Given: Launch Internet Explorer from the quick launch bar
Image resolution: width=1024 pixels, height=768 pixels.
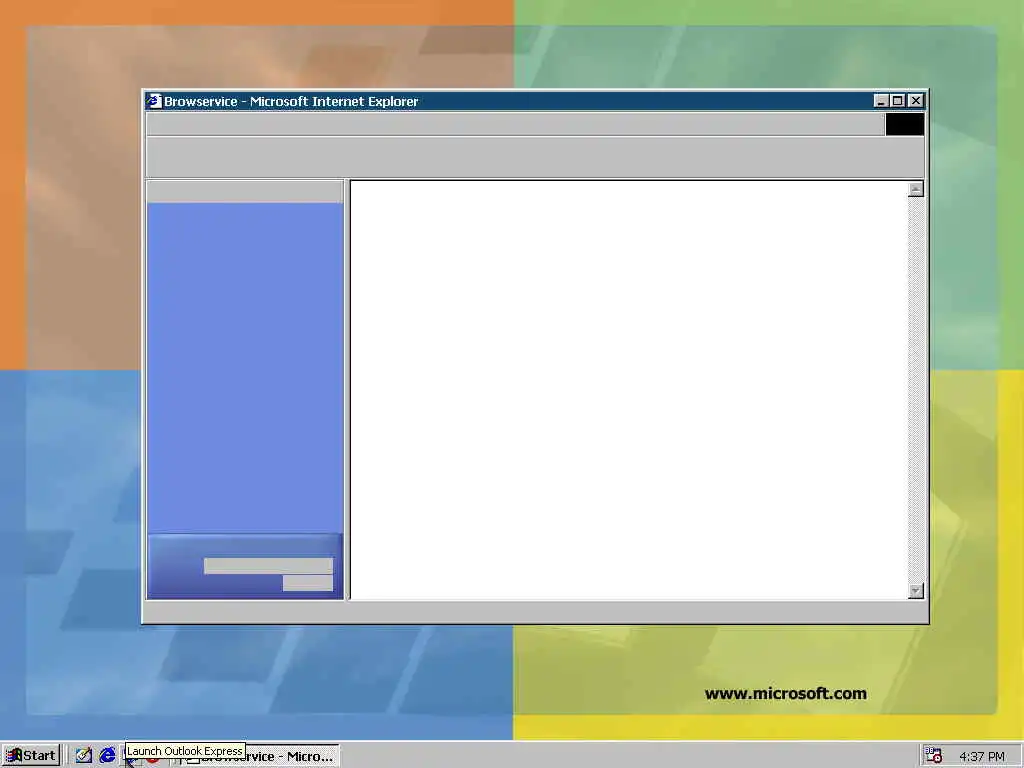Looking at the screenshot, I should (x=107, y=756).
